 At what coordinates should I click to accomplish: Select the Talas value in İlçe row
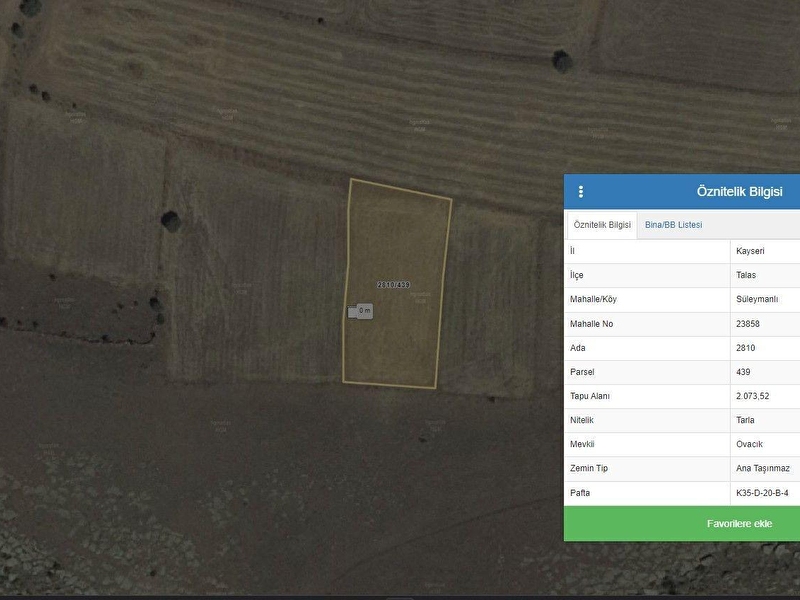click(746, 275)
